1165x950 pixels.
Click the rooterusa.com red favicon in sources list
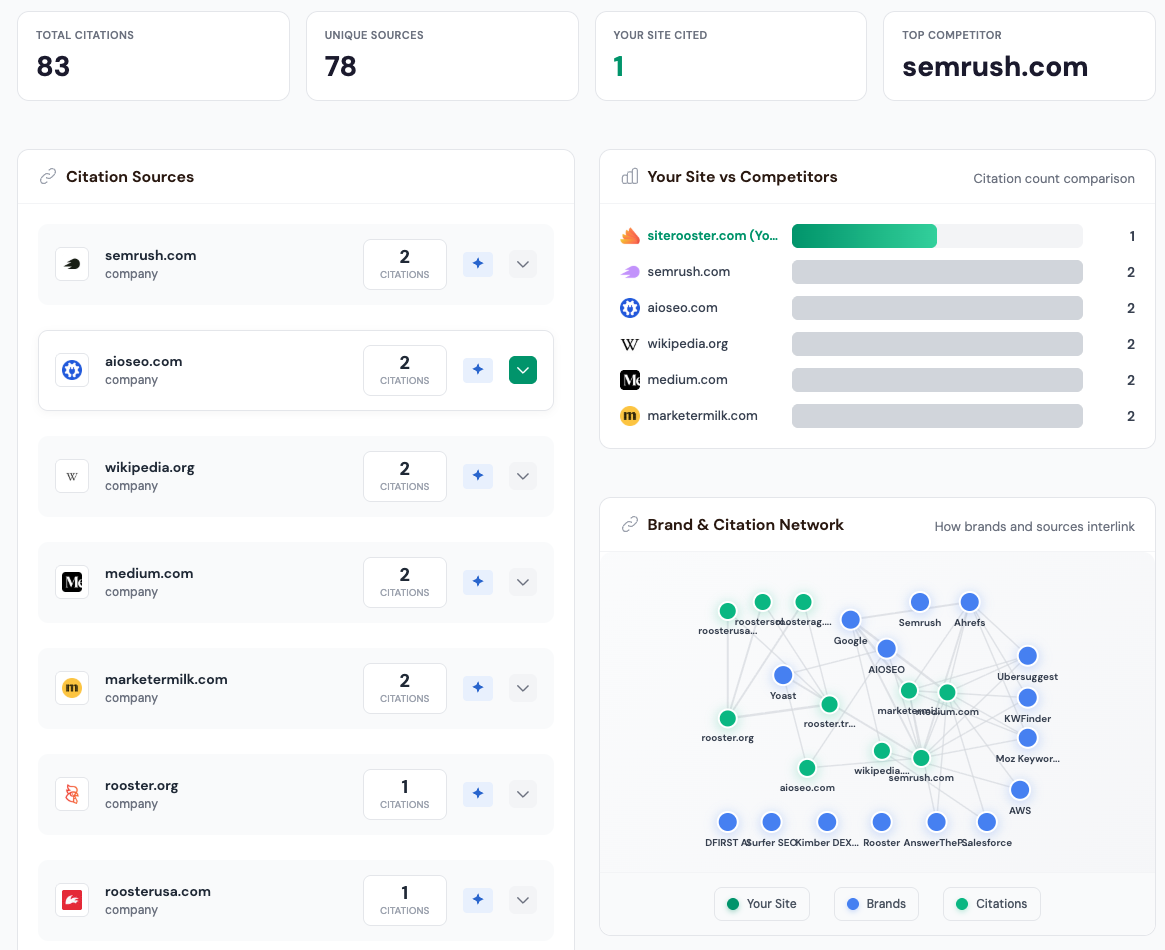tap(72, 900)
